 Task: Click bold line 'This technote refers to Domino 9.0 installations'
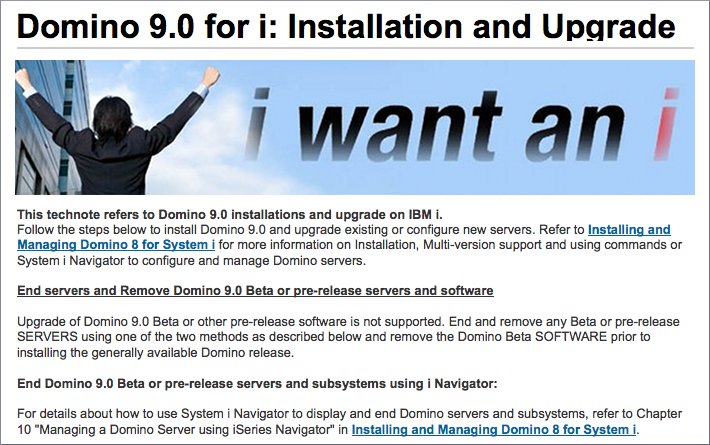coord(230,215)
